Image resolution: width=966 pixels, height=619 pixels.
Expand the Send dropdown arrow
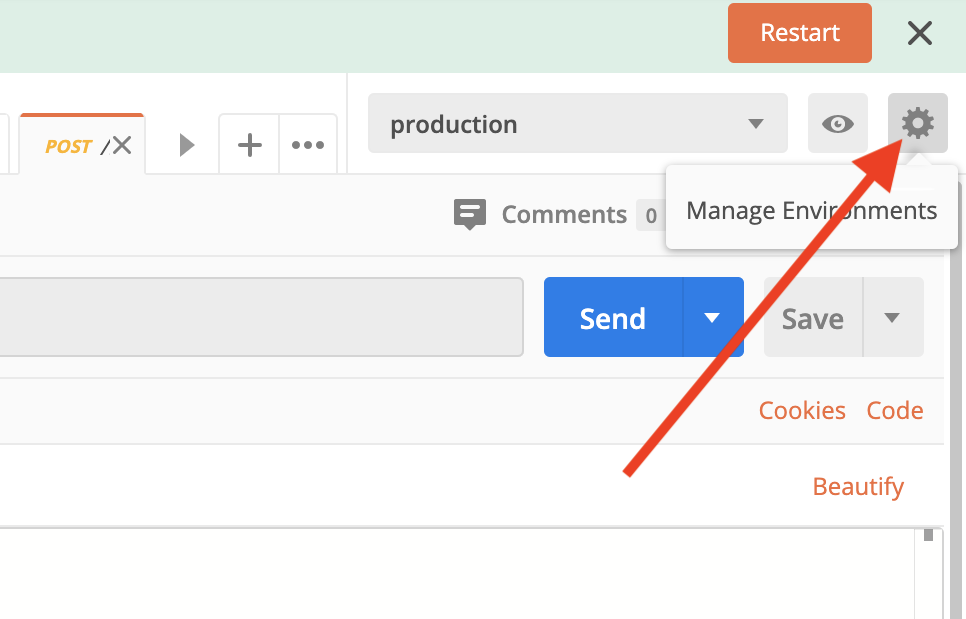point(713,317)
